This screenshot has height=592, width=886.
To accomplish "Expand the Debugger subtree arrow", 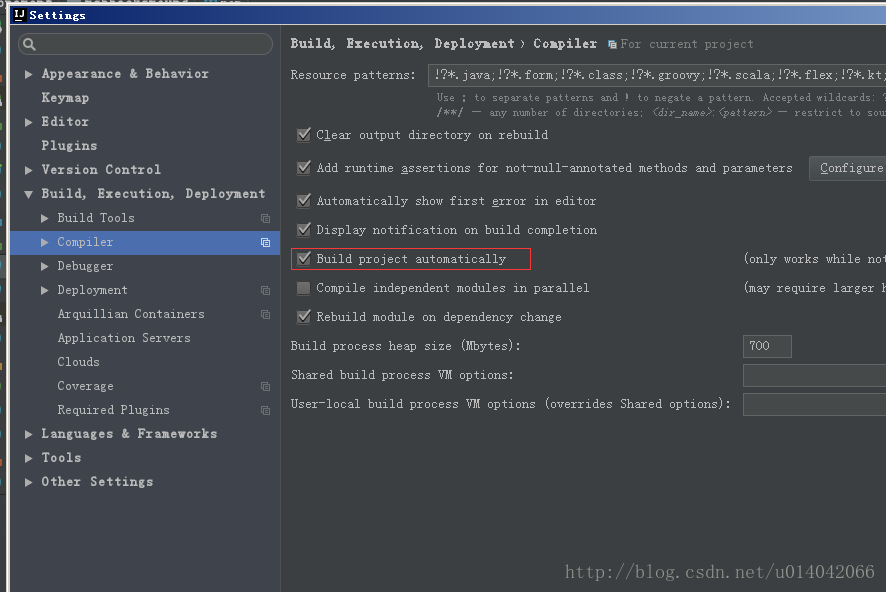I will point(45,266).
